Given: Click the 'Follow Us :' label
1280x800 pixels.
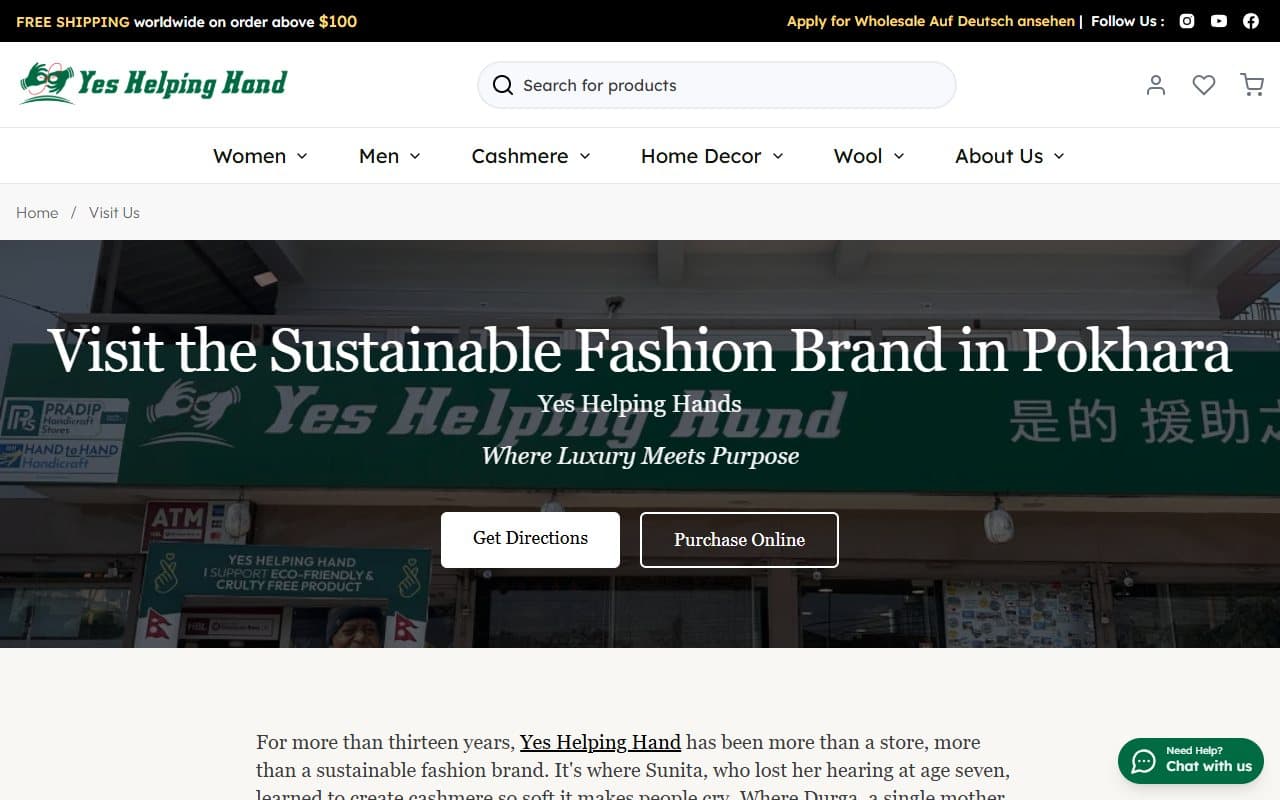Looking at the screenshot, I should coord(1127,21).
